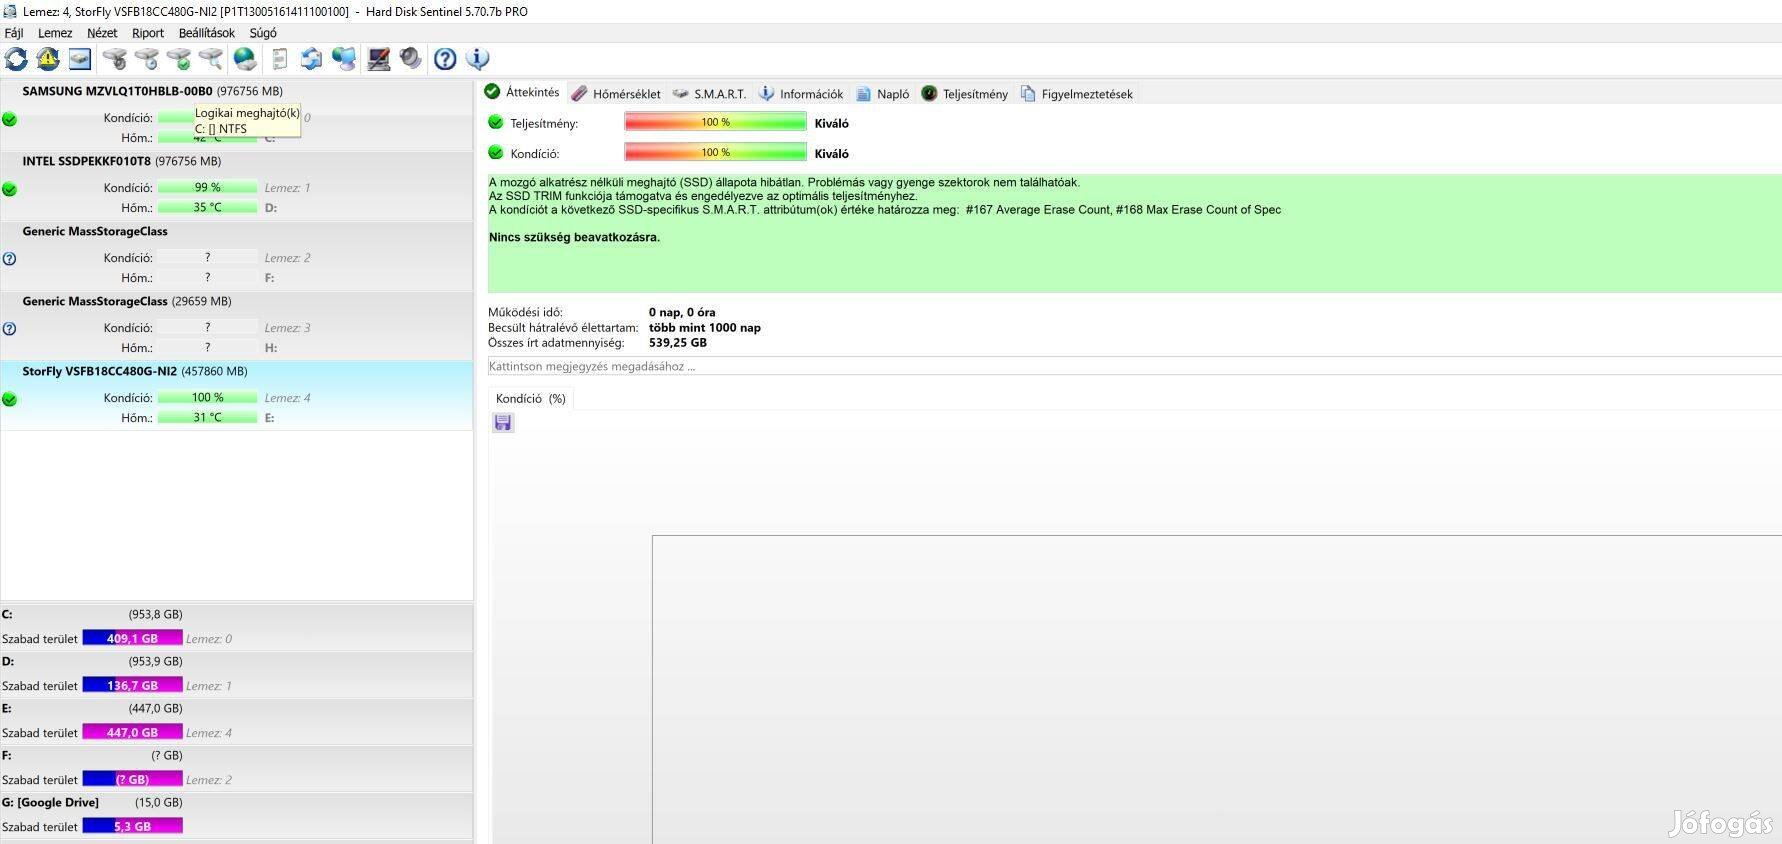The width and height of the screenshot is (1782, 844).
Task: Click the speaker sound toolbar icon
Action: pyautogui.click(x=410, y=59)
